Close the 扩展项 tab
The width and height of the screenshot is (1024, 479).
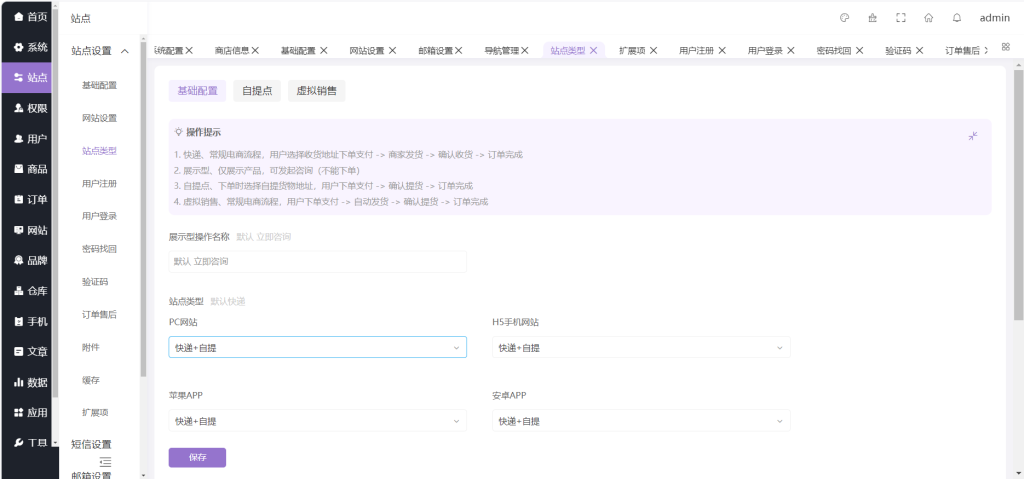click(653, 50)
